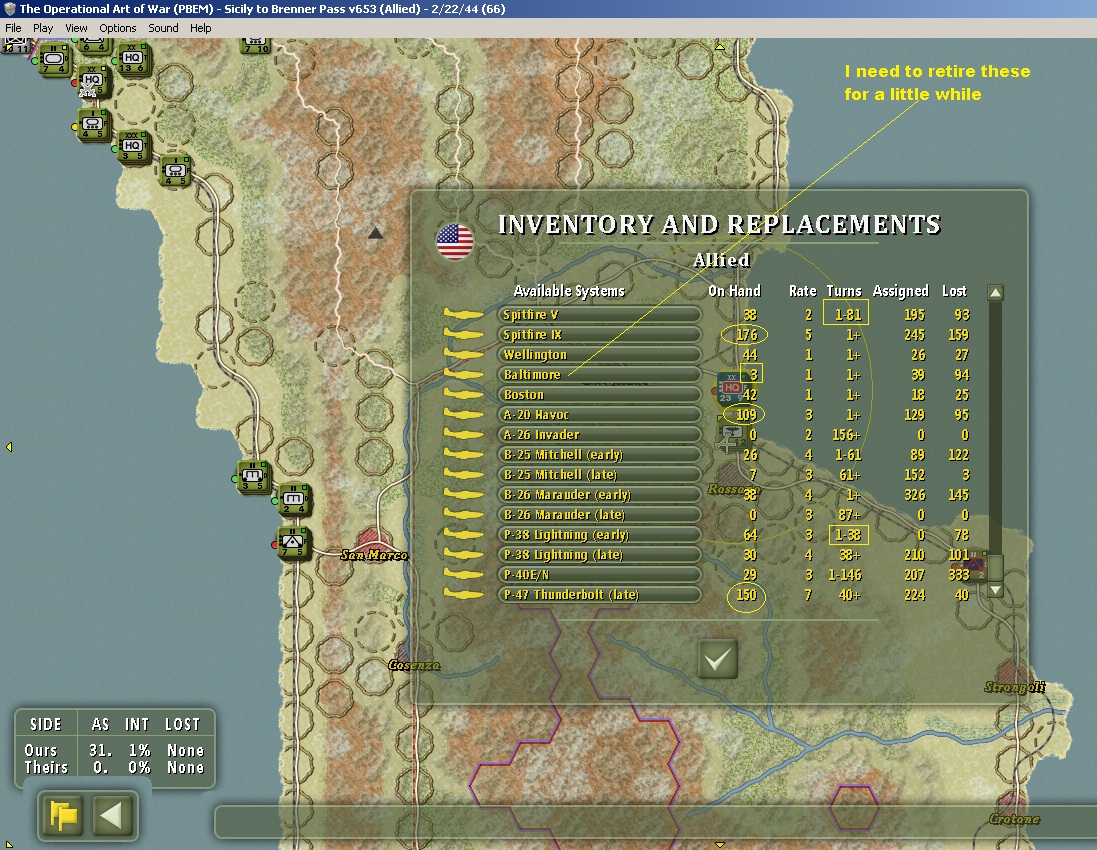Select the B-25 Mitchell (early) row

tap(599, 455)
